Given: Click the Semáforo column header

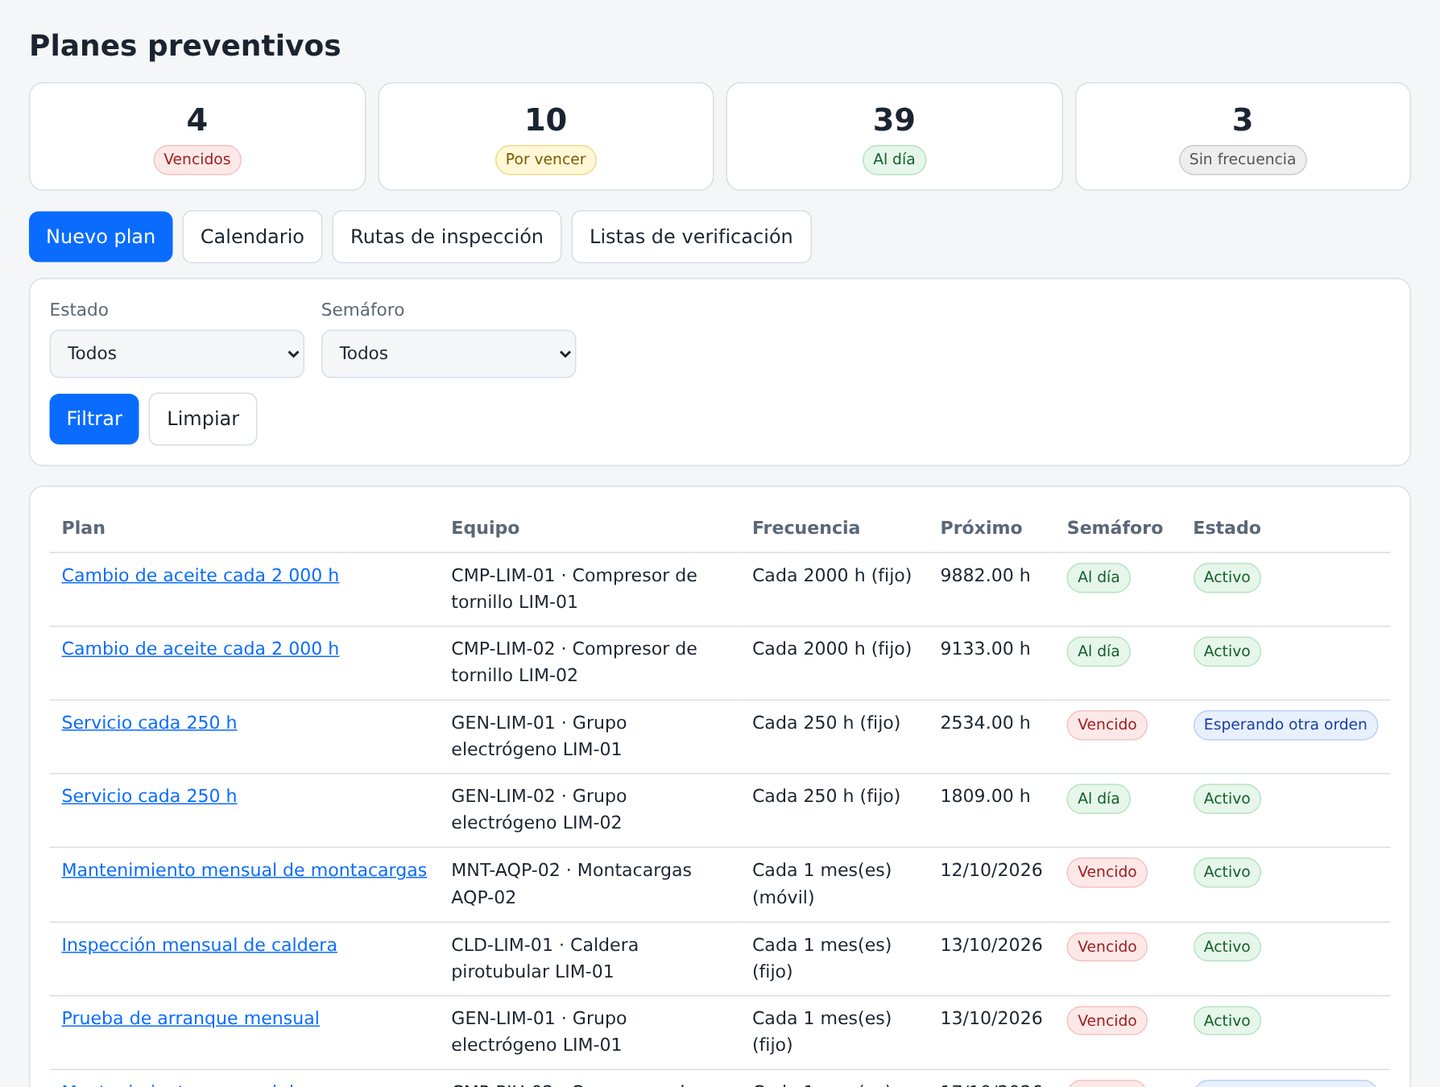Looking at the screenshot, I should [1115, 528].
